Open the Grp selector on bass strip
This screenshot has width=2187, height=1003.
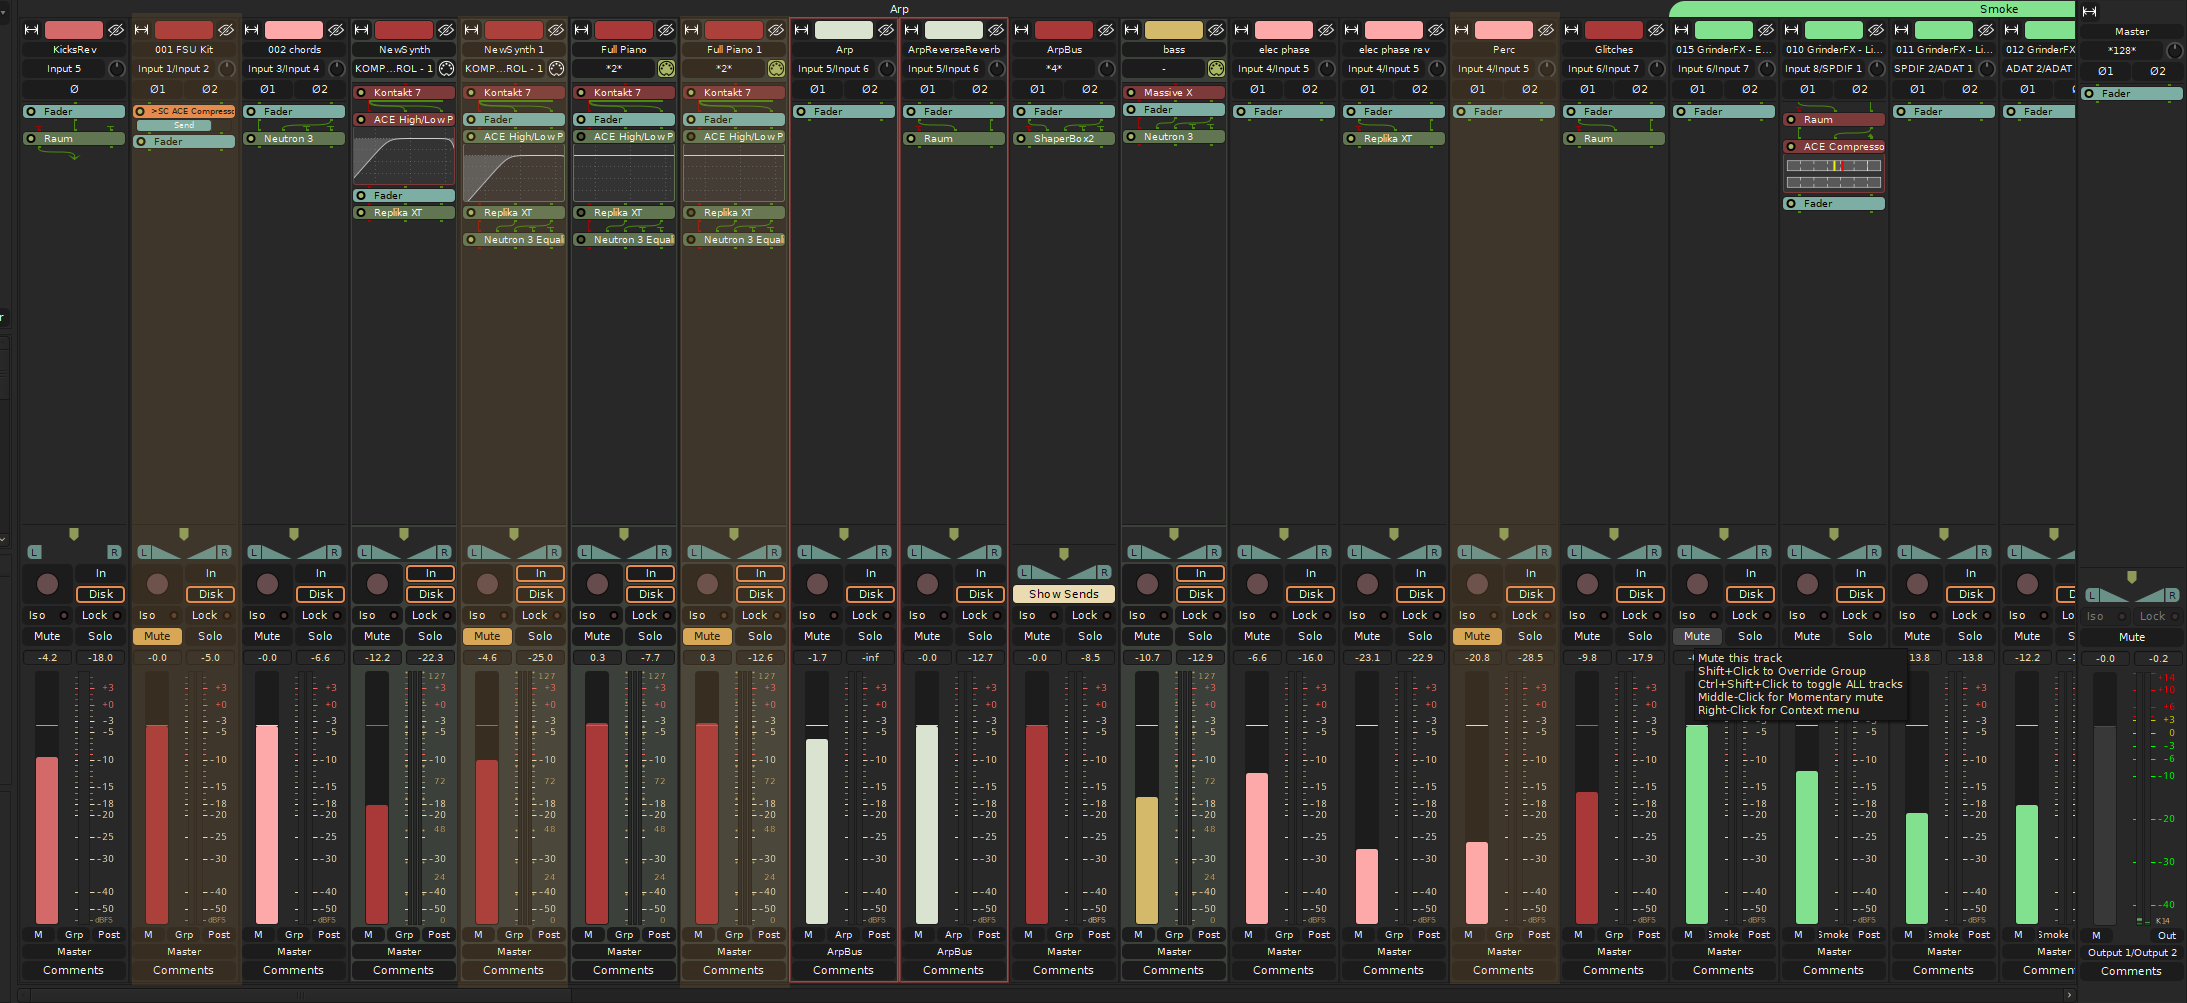click(1174, 934)
